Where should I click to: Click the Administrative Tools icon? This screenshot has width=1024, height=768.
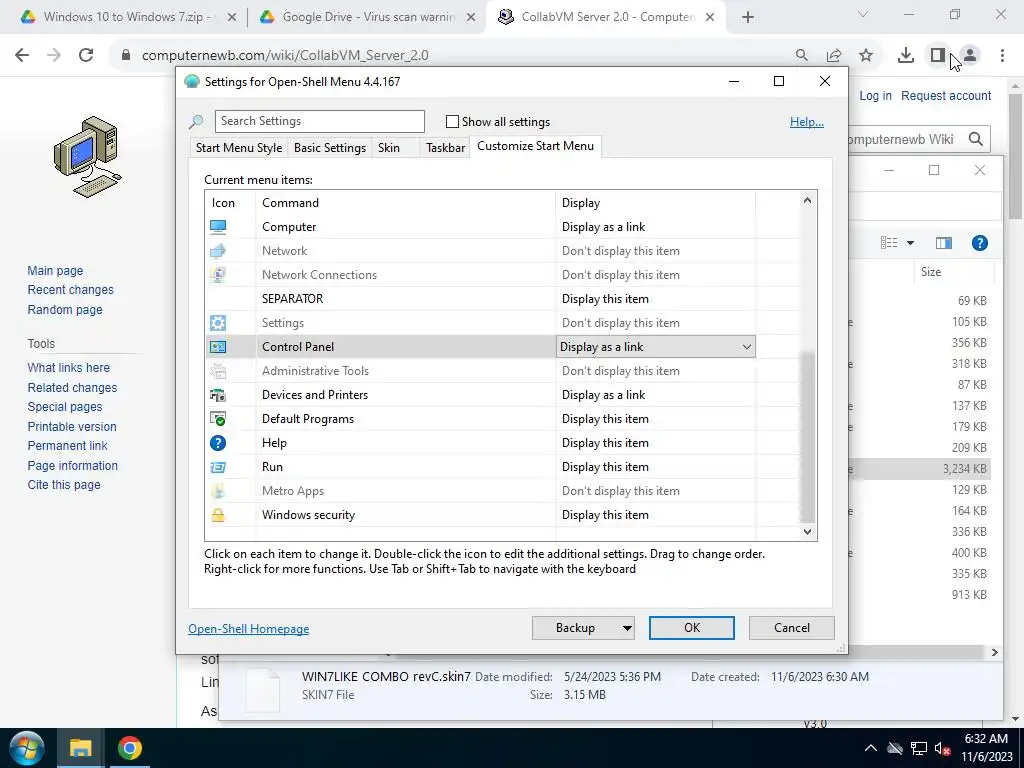(x=217, y=371)
